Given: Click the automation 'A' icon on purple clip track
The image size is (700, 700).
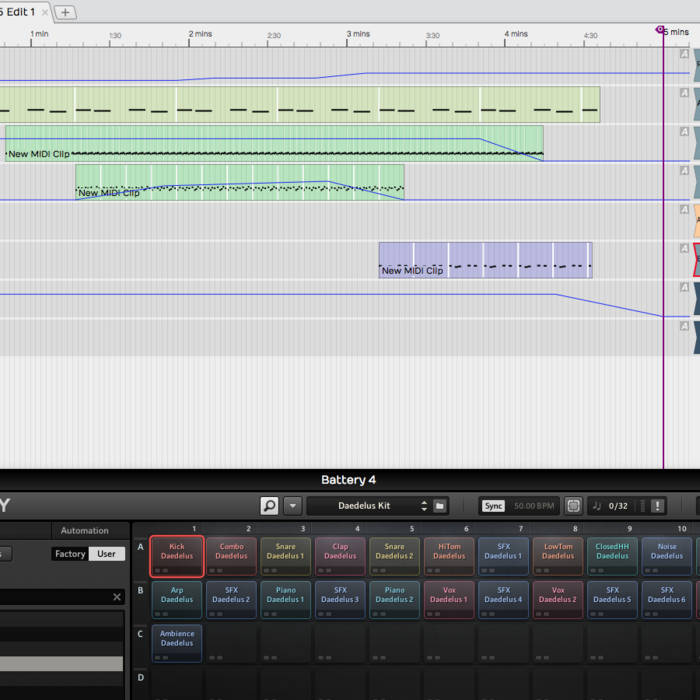Looking at the screenshot, I should coord(684,248).
